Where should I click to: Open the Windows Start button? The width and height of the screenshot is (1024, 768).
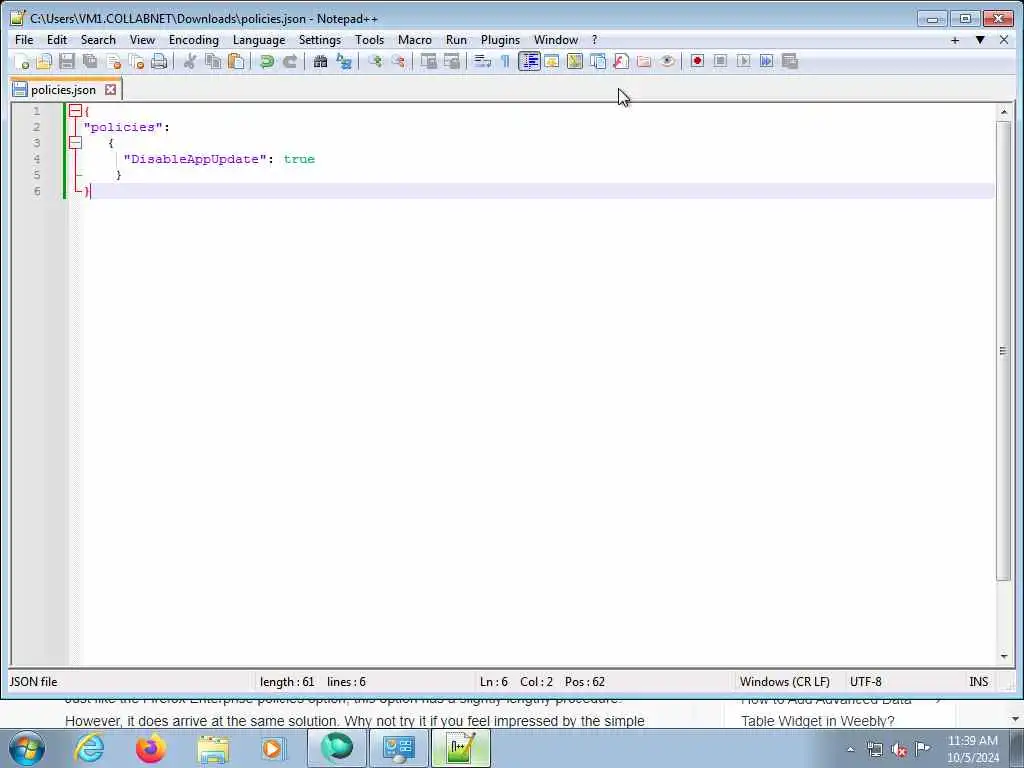coord(27,748)
